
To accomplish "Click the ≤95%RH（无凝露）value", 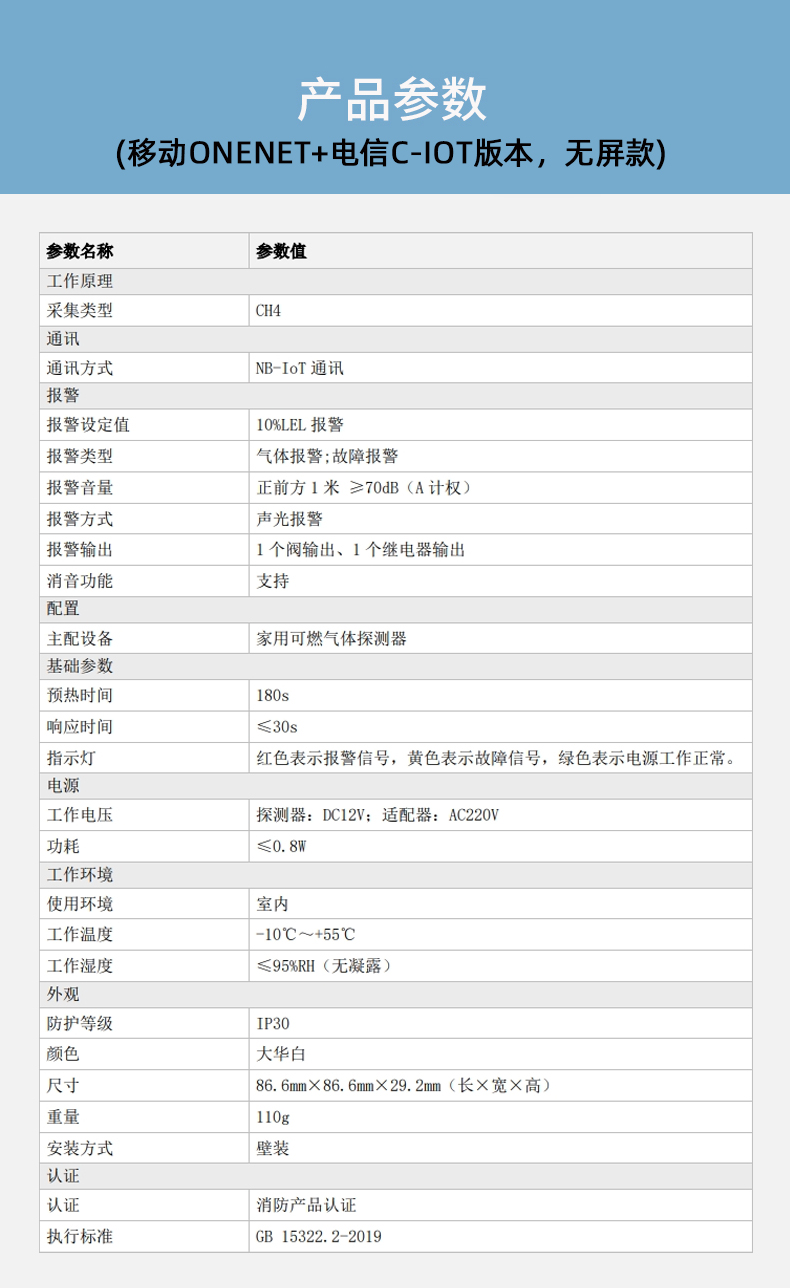I will (324, 965).
